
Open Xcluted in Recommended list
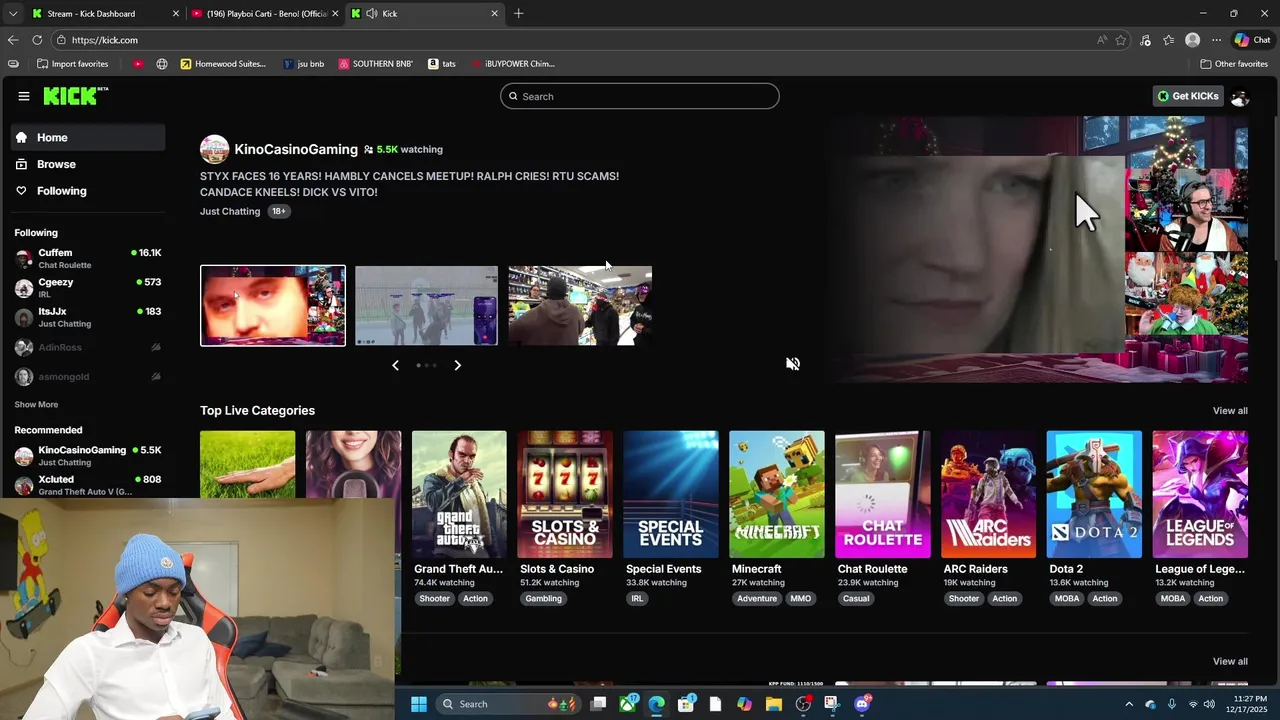(88, 485)
